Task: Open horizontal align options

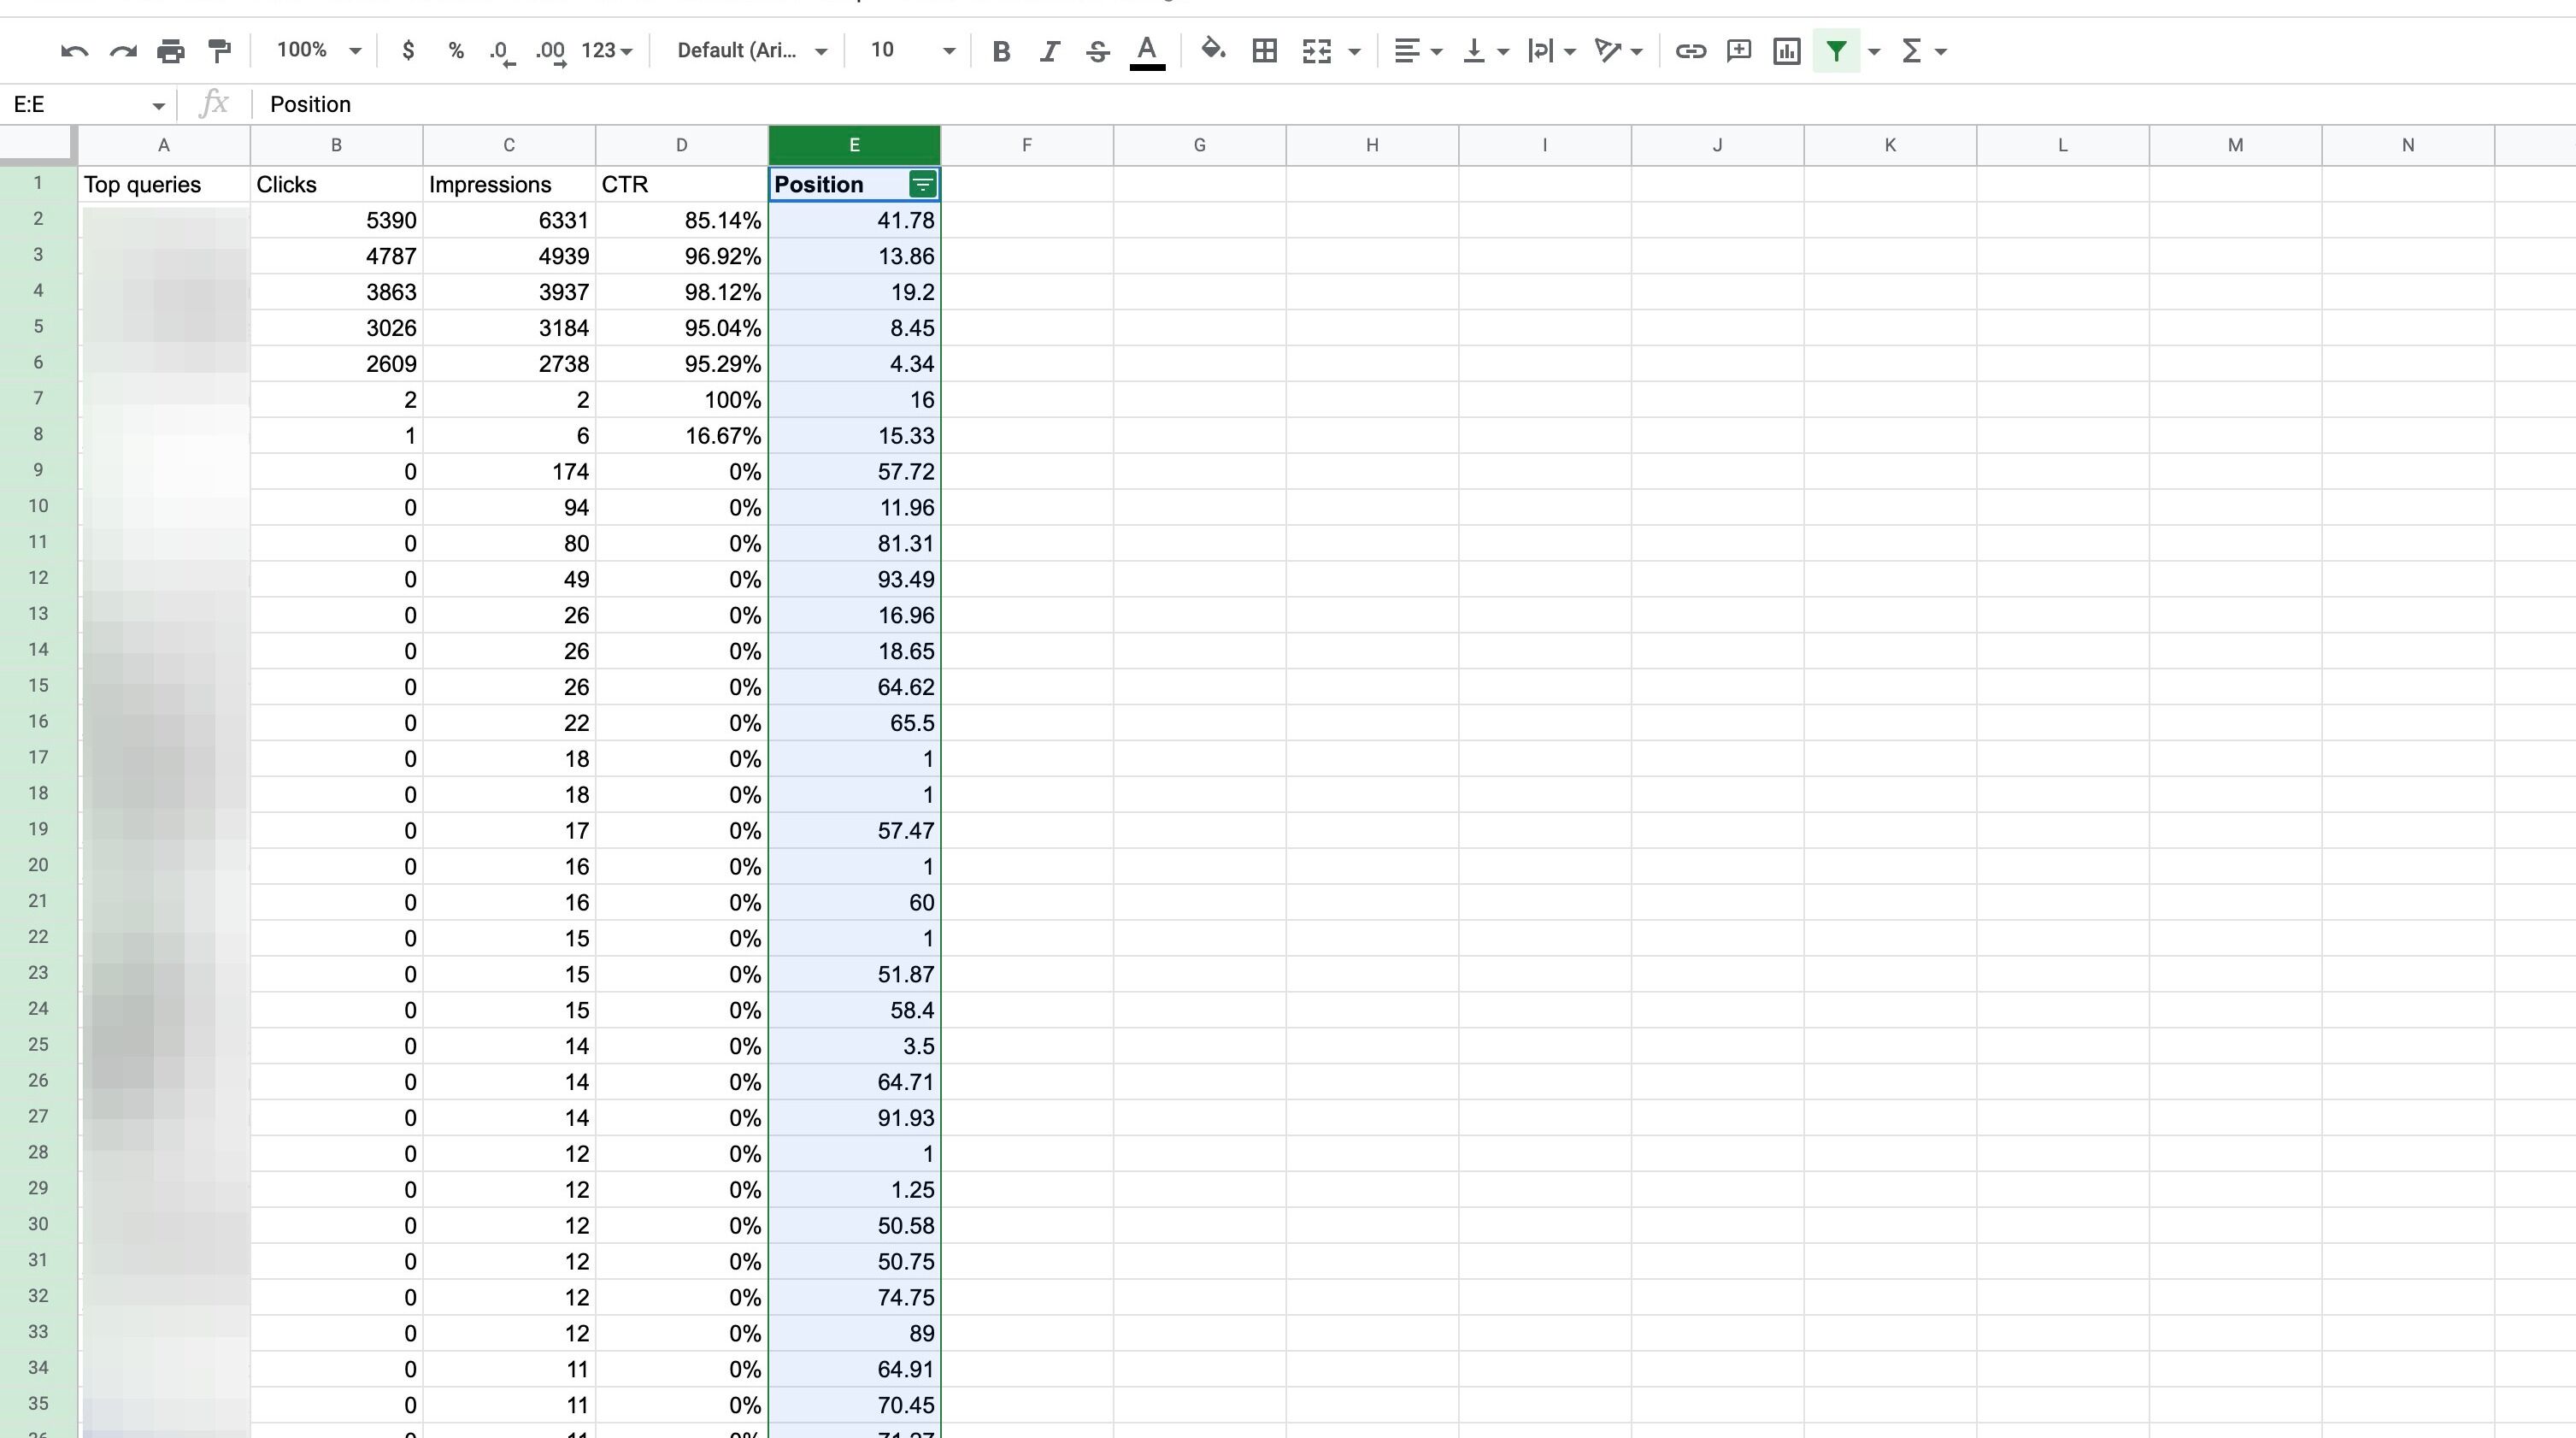Action: [1417, 51]
